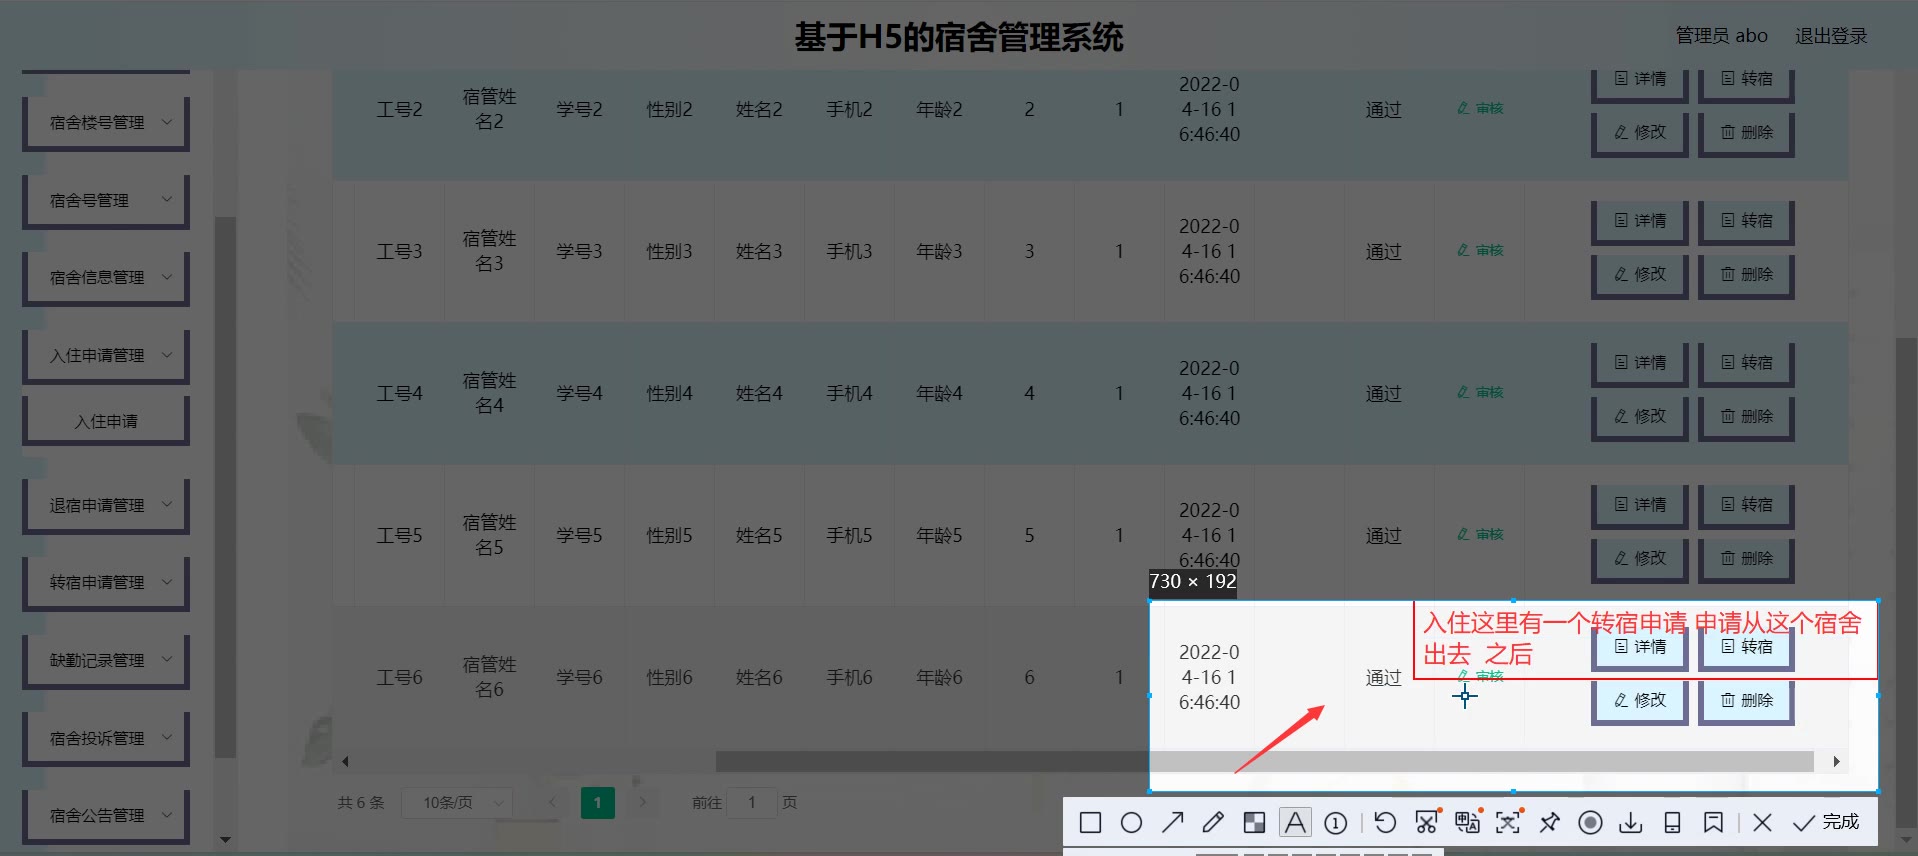Select 入住申请 submenu item

(x=106, y=421)
